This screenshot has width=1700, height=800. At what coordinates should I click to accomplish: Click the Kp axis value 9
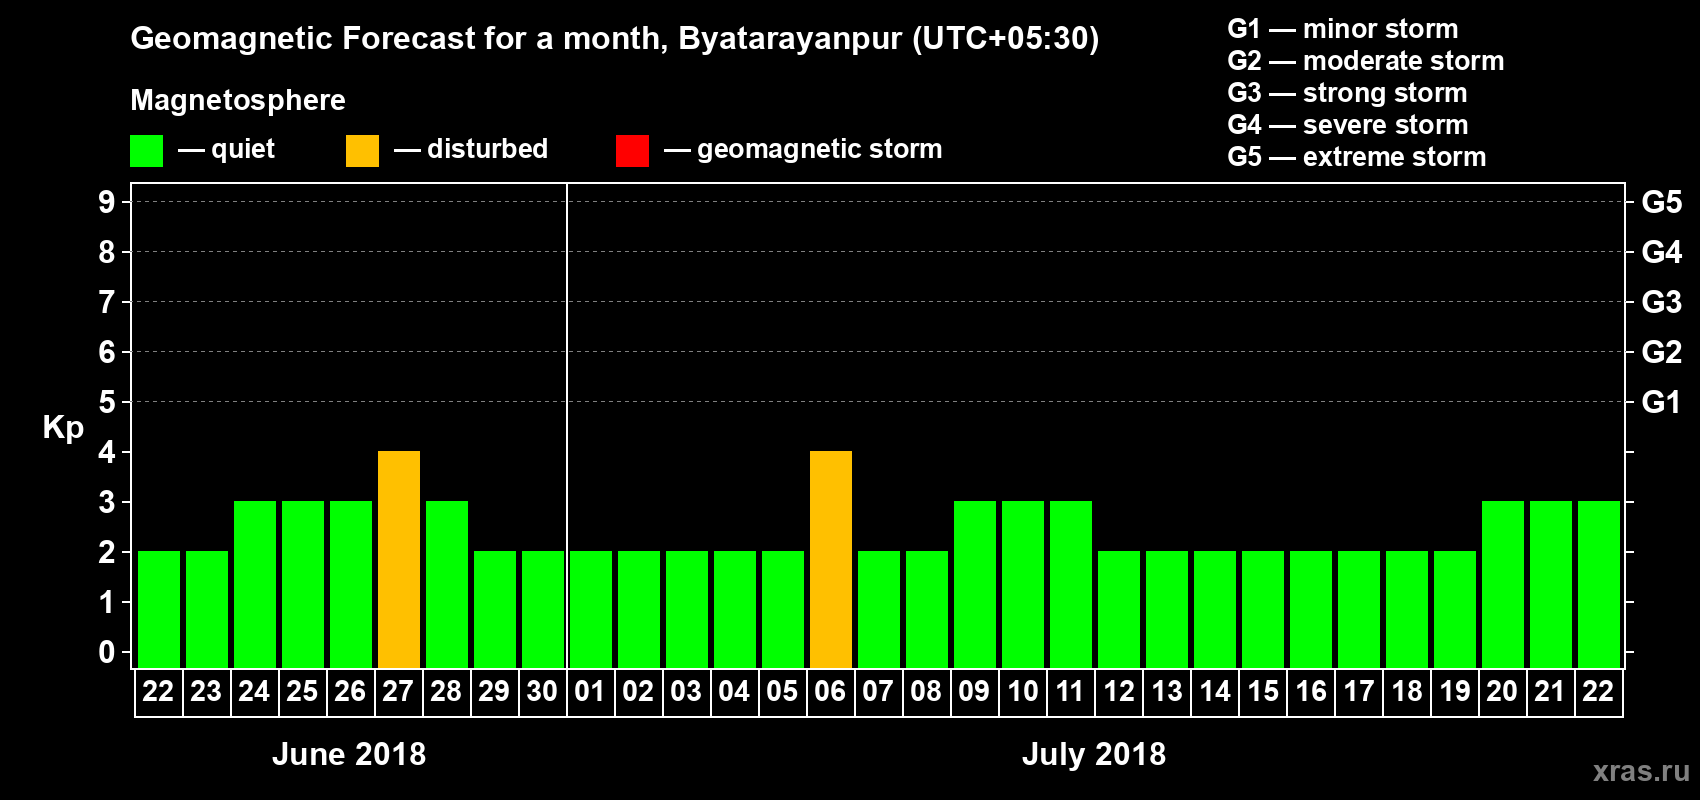click(x=107, y=202)
